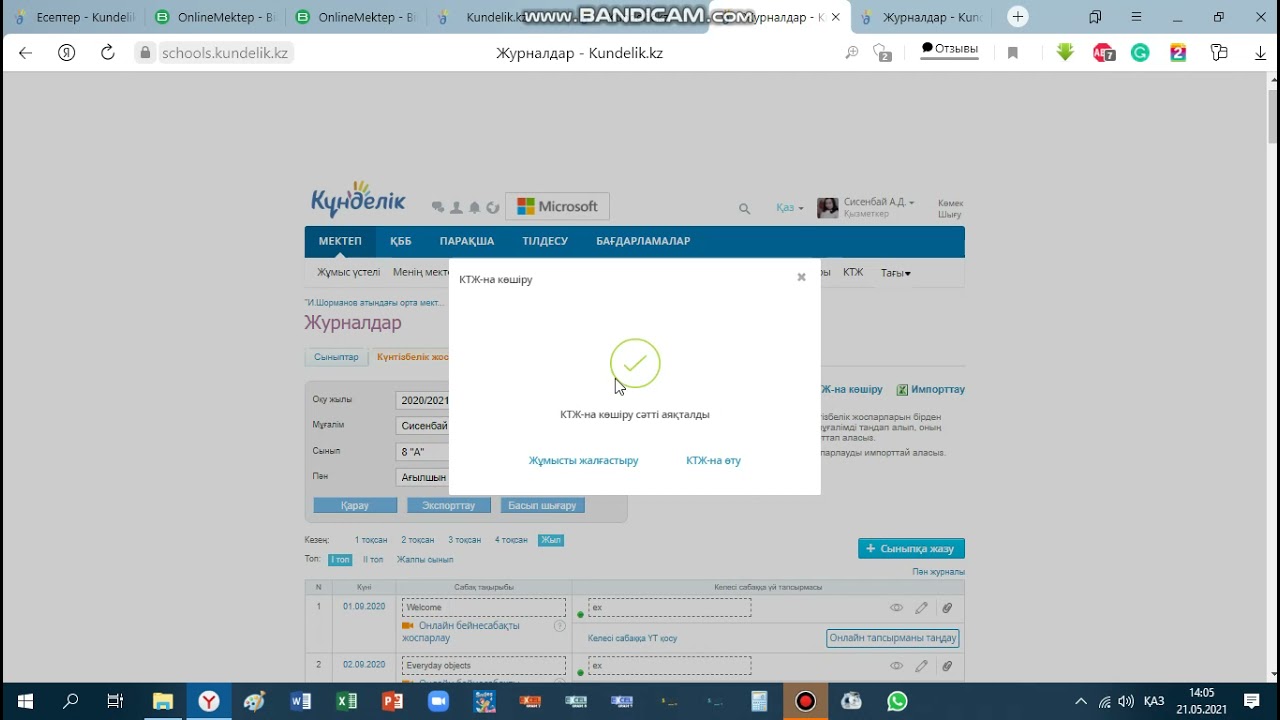Click the homework field for Welcome row

[670, 608]
